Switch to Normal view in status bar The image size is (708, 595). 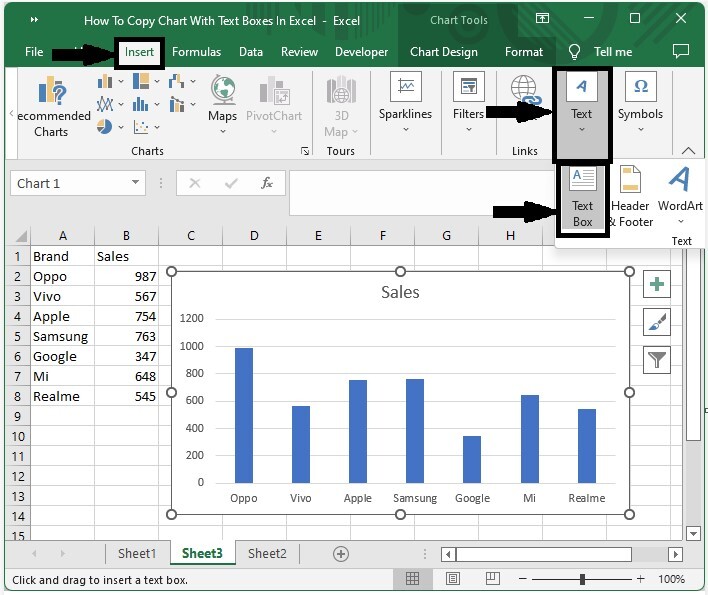[x=412, y=579]
